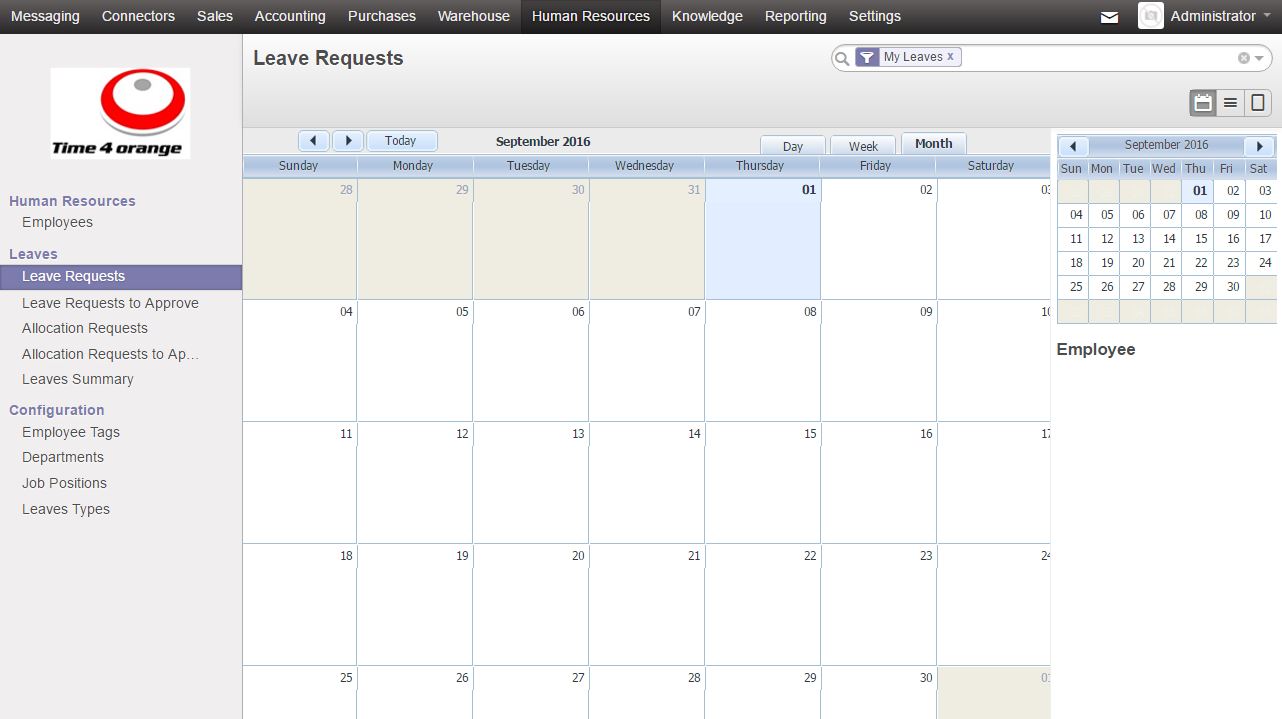This screenshot has width=1282, height=719.
Task: Click the mini calendar September 2016 title
Action: coord(1166,145)
